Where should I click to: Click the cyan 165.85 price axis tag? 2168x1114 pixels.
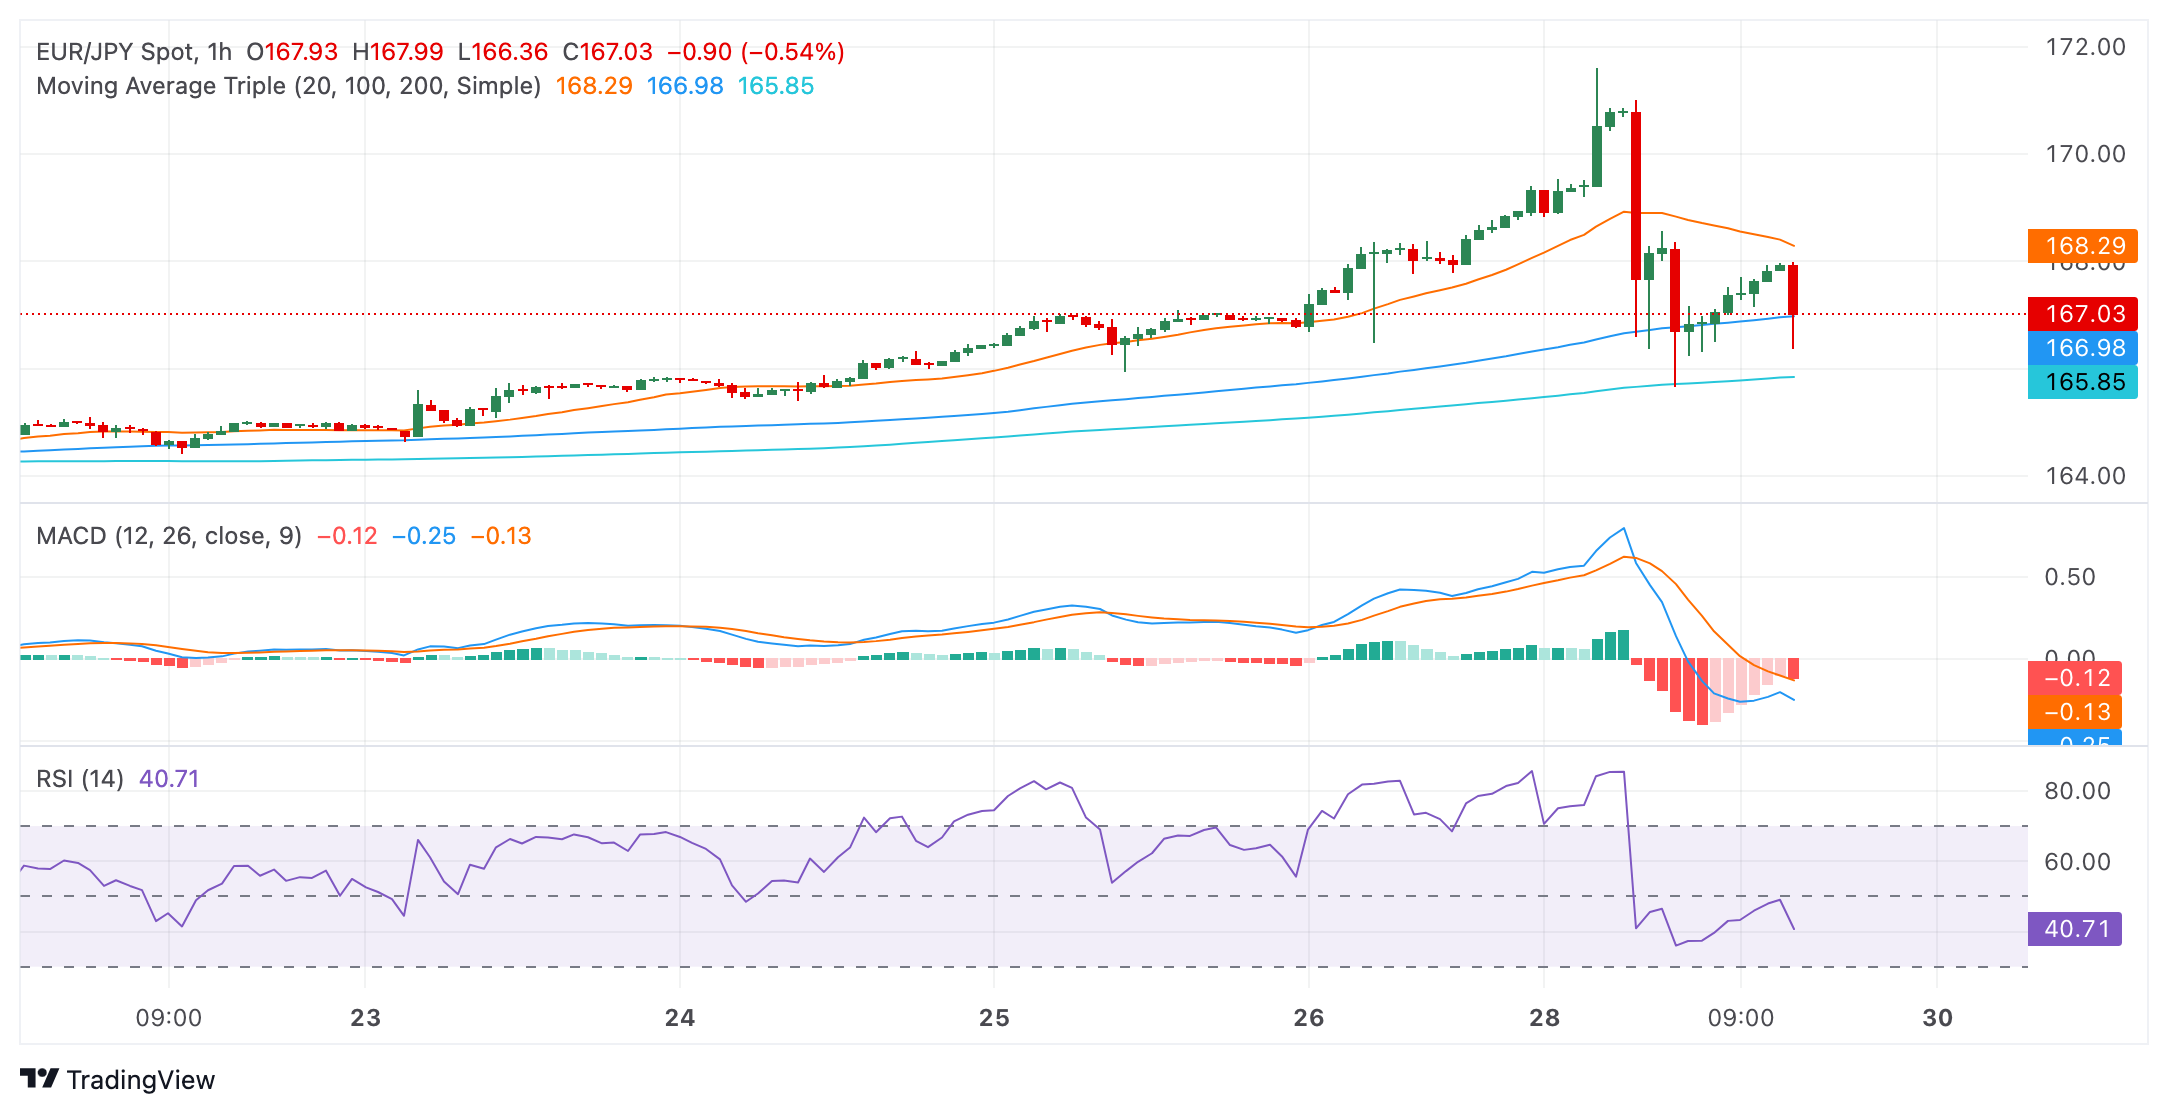pyautogui.click(x=2083, y=382)
